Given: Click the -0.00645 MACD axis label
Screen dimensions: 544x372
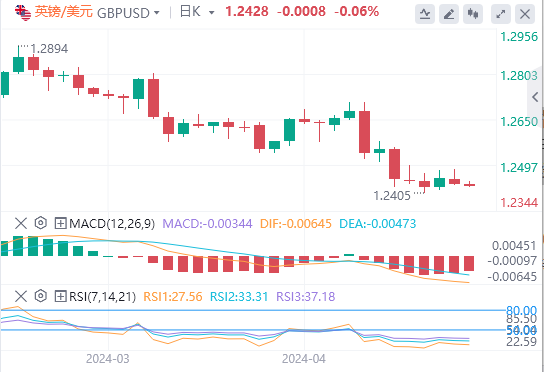Looking at the screenshot, I should [x=512, y=277].
